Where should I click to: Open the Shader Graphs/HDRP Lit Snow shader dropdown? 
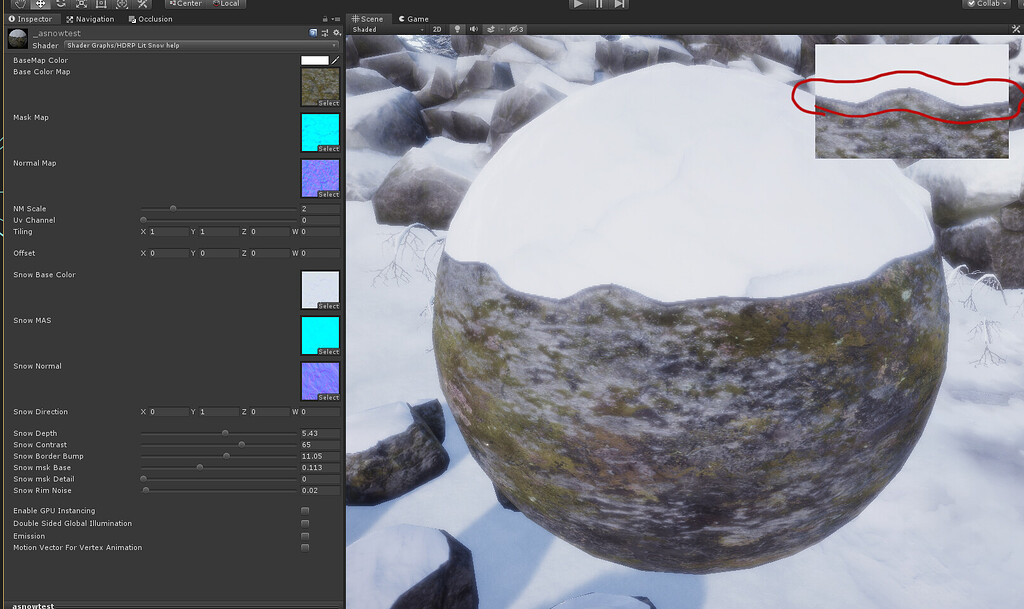[x=200, y=44]
